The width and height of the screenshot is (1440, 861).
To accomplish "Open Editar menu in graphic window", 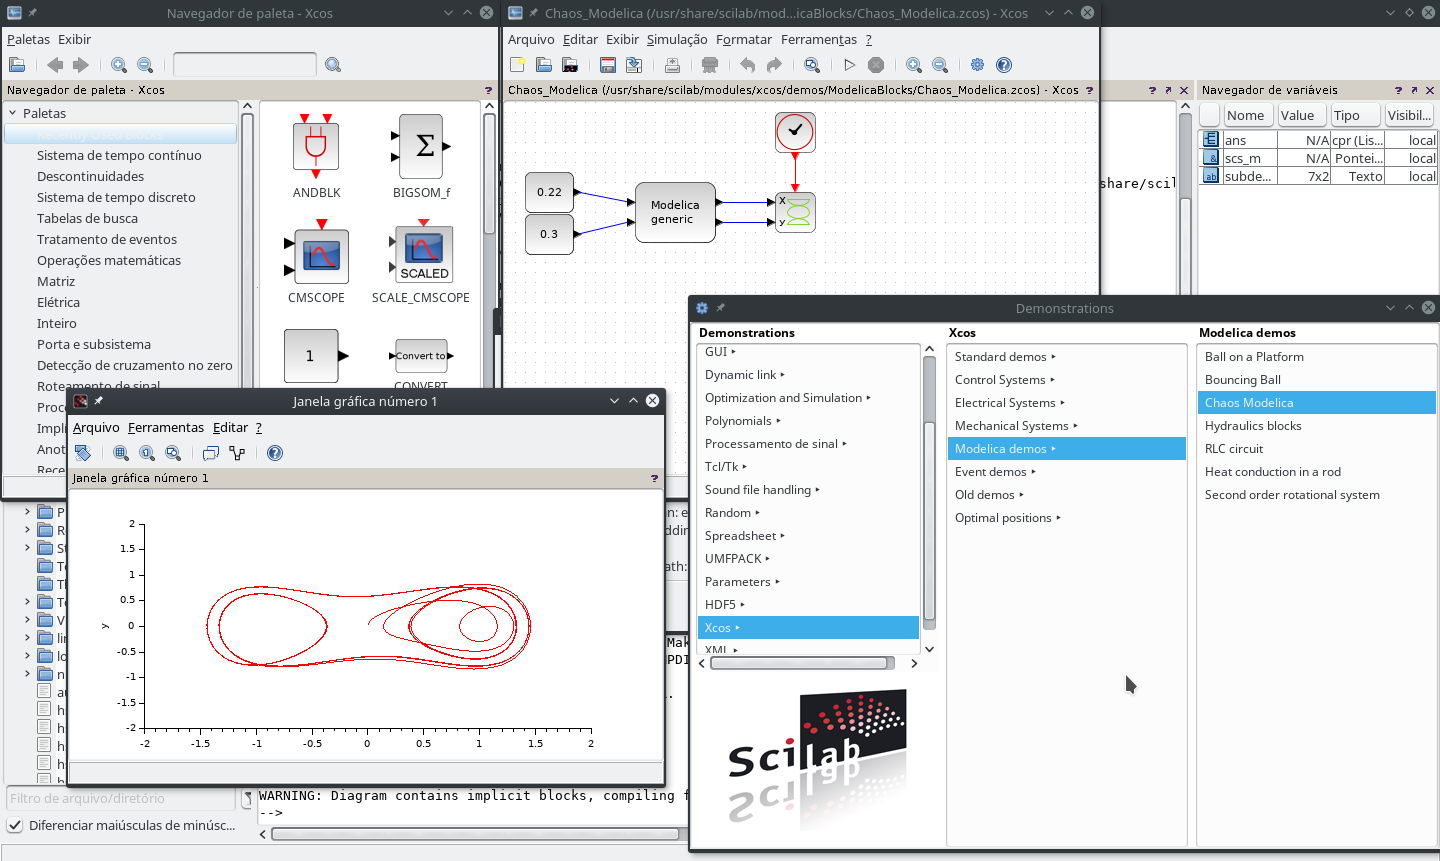I will click(230, 427).
